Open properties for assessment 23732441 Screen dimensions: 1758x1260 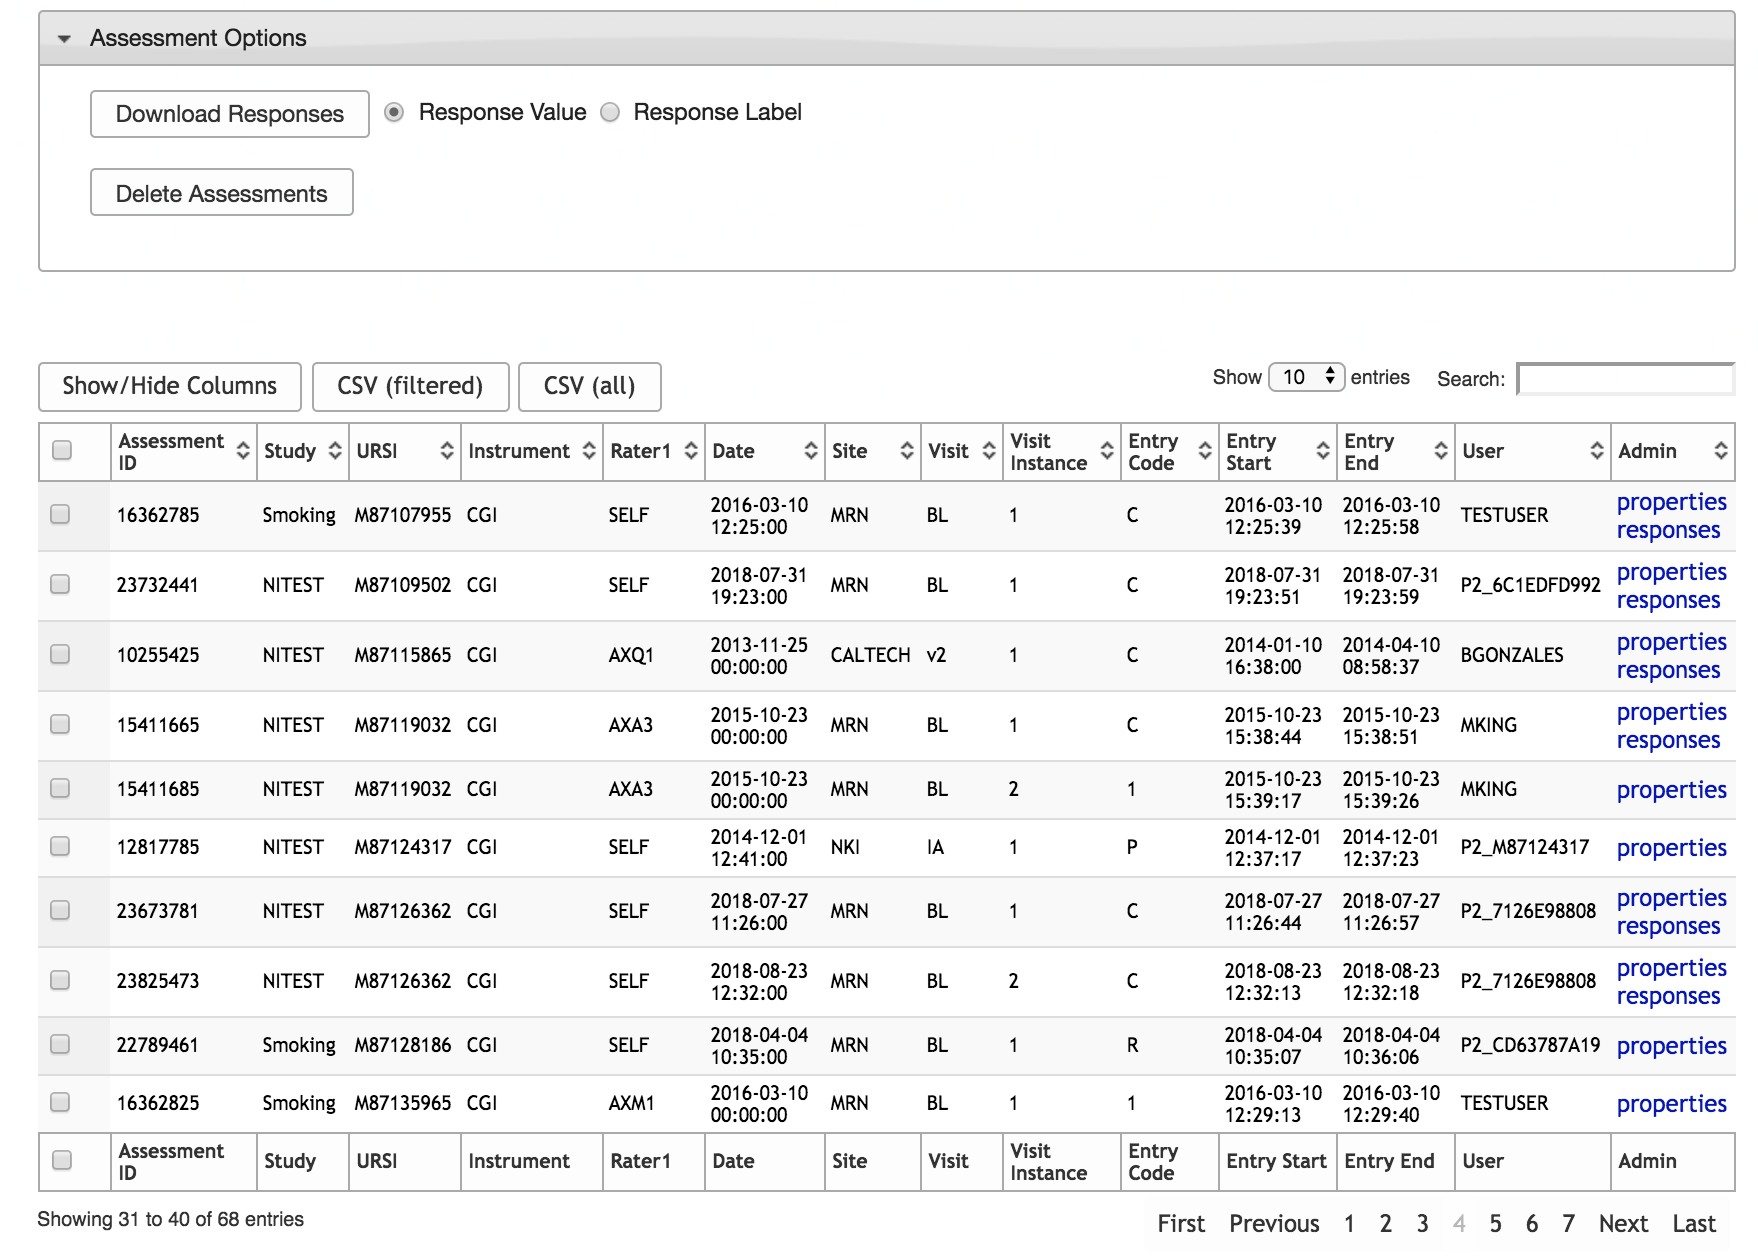(x=1671, y=572)
